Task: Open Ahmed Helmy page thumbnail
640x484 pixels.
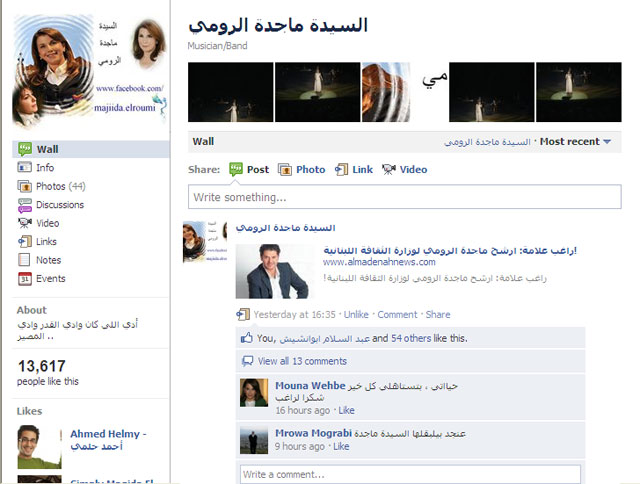Action: coord(39,446)
